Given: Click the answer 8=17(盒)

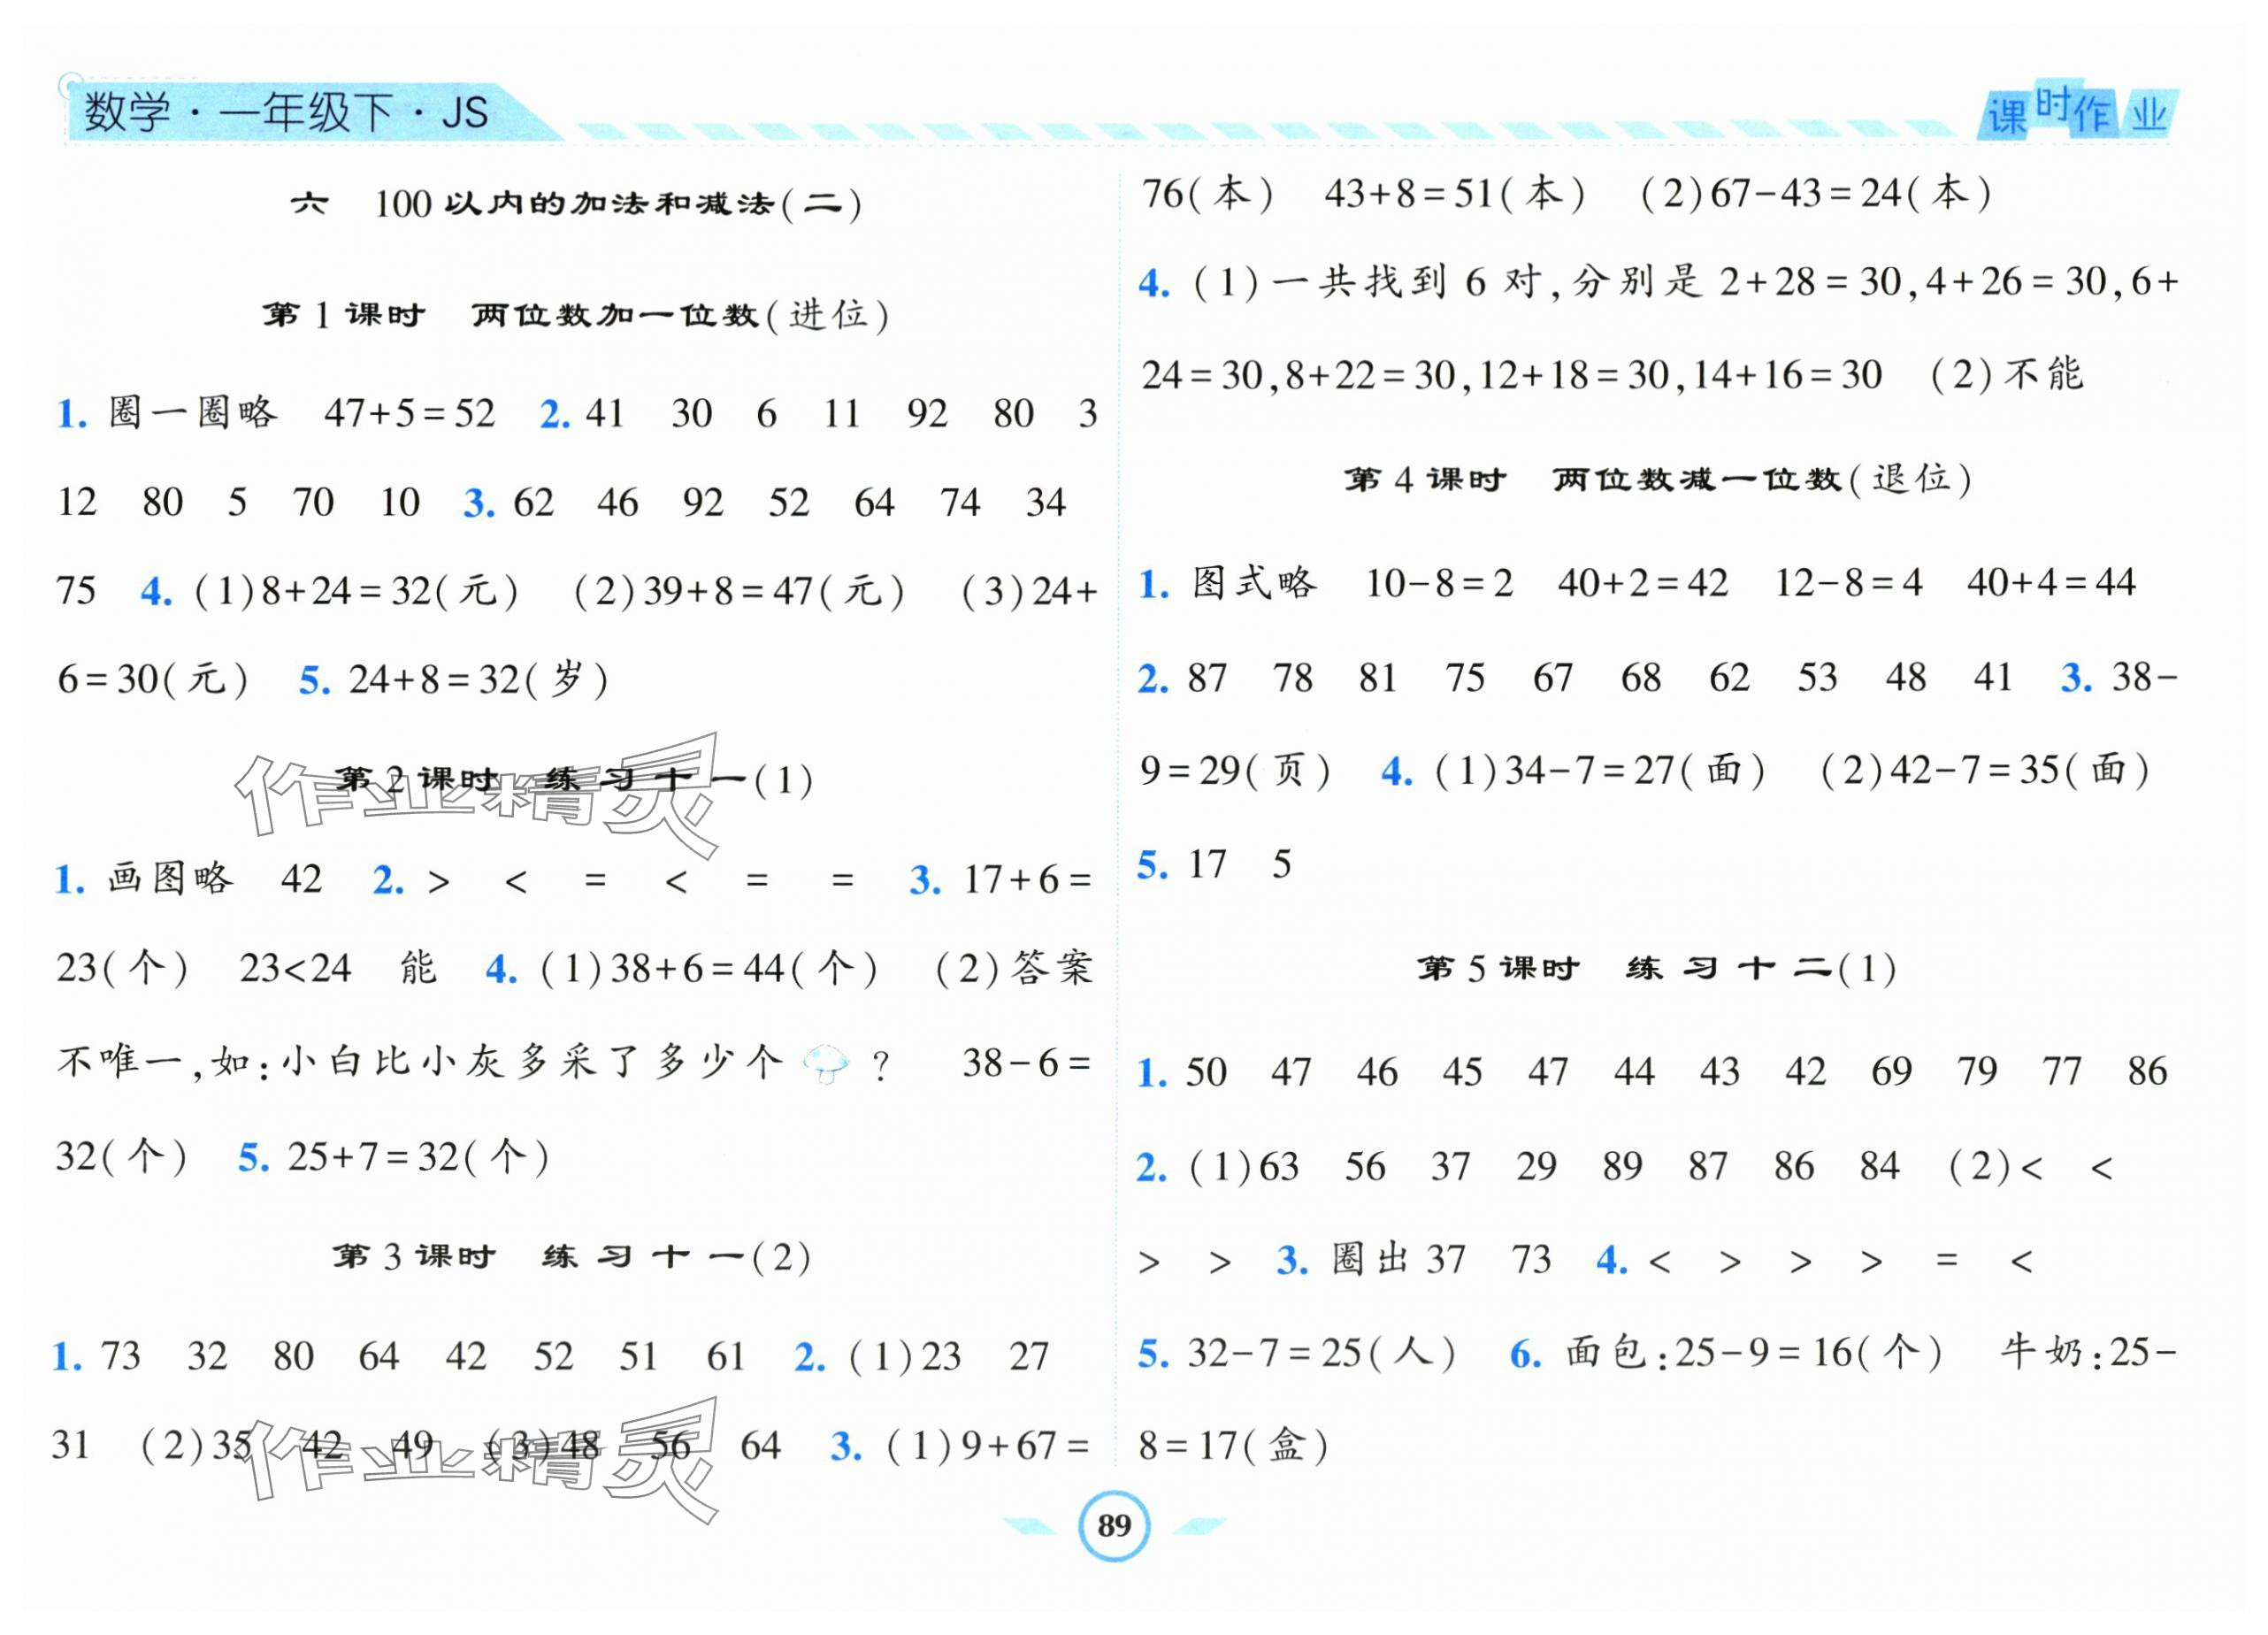Looking at the screenshot, I should coord(1232,1445).
